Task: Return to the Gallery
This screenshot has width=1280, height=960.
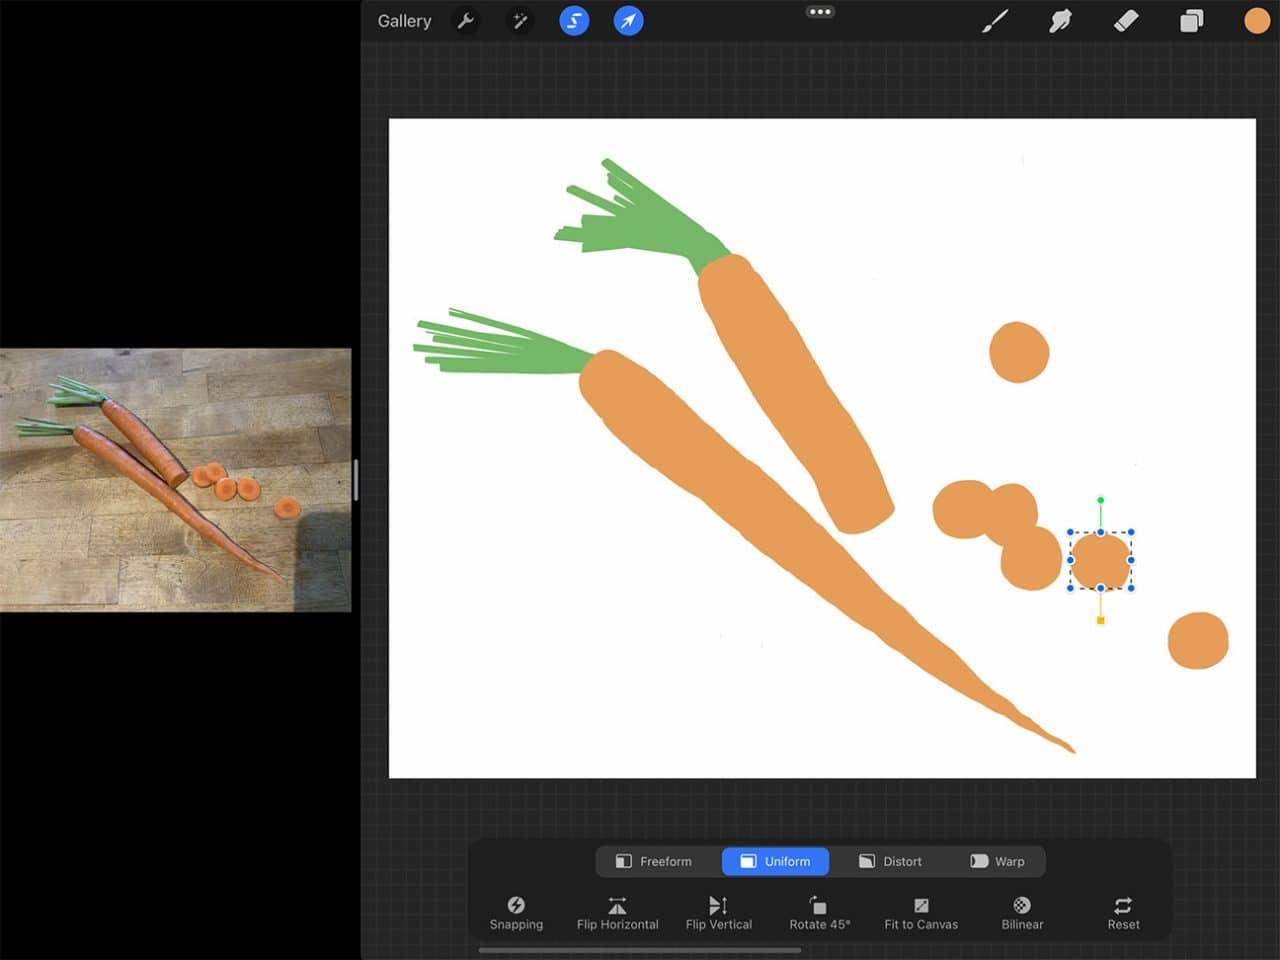Action: click(x=404, y=20)
